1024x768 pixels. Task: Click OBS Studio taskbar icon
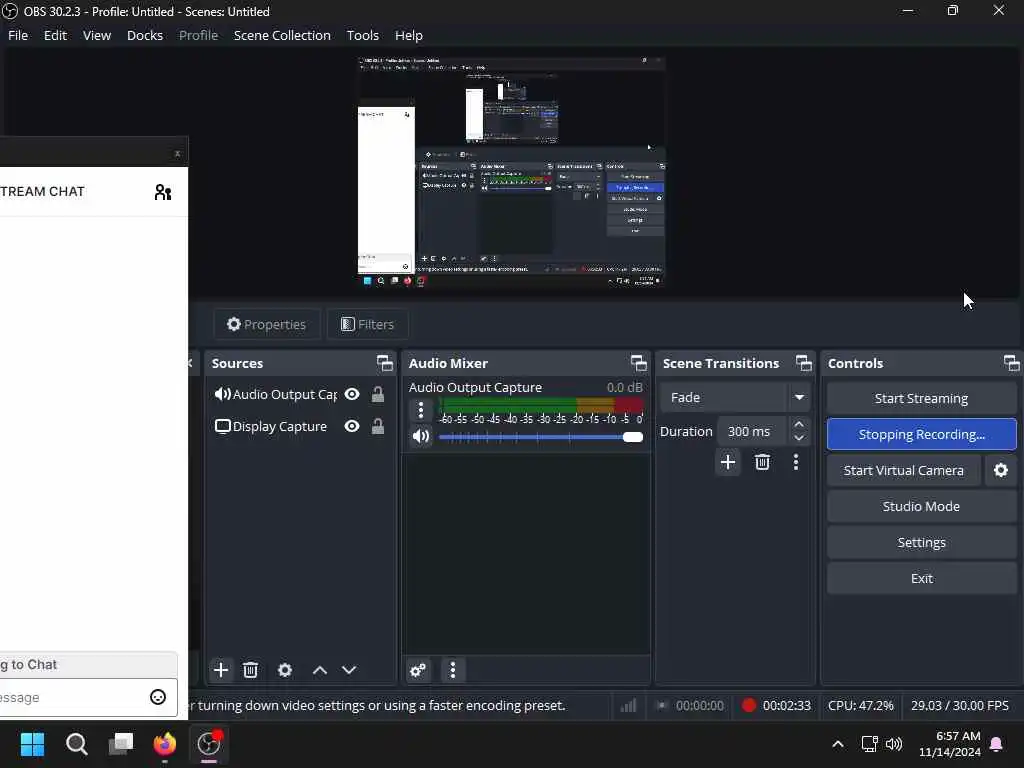(209, 744)
